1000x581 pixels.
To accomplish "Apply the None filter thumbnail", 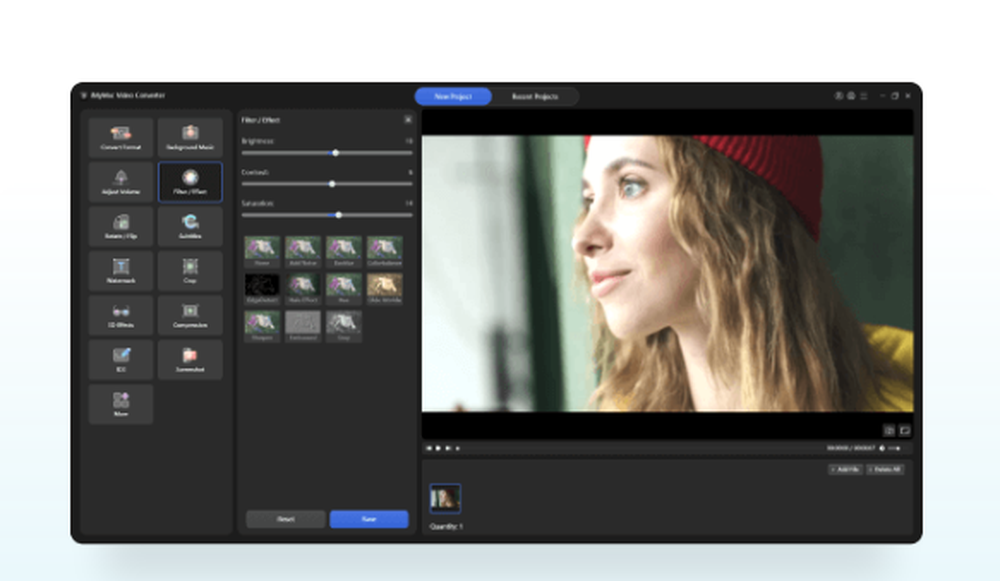I will (x=262, y=251).
